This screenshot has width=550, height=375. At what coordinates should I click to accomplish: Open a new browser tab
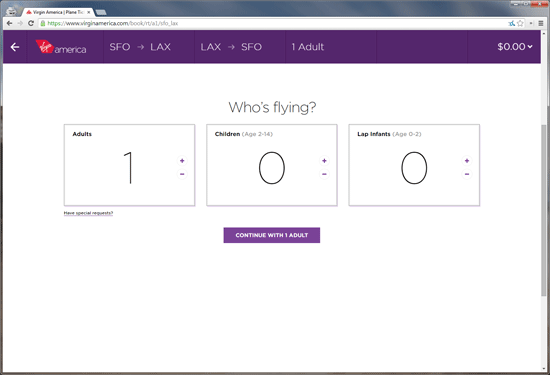point(101,12)
